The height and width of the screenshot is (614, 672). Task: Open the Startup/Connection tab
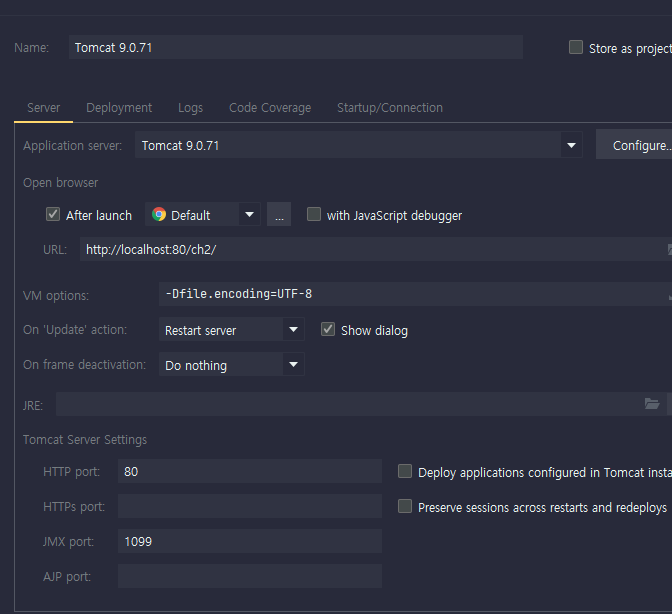click(390, 108)
